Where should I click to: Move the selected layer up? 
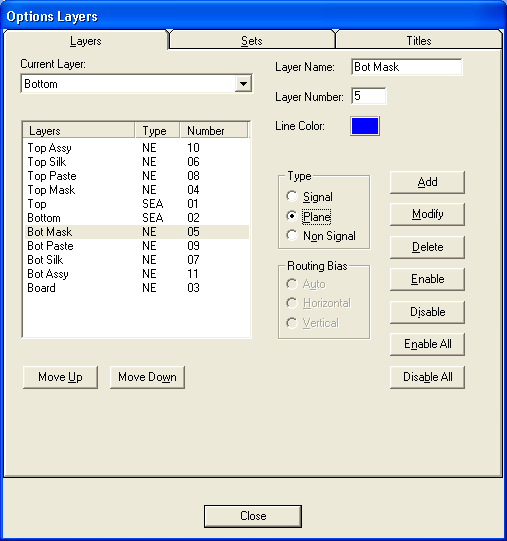[60, 377]
